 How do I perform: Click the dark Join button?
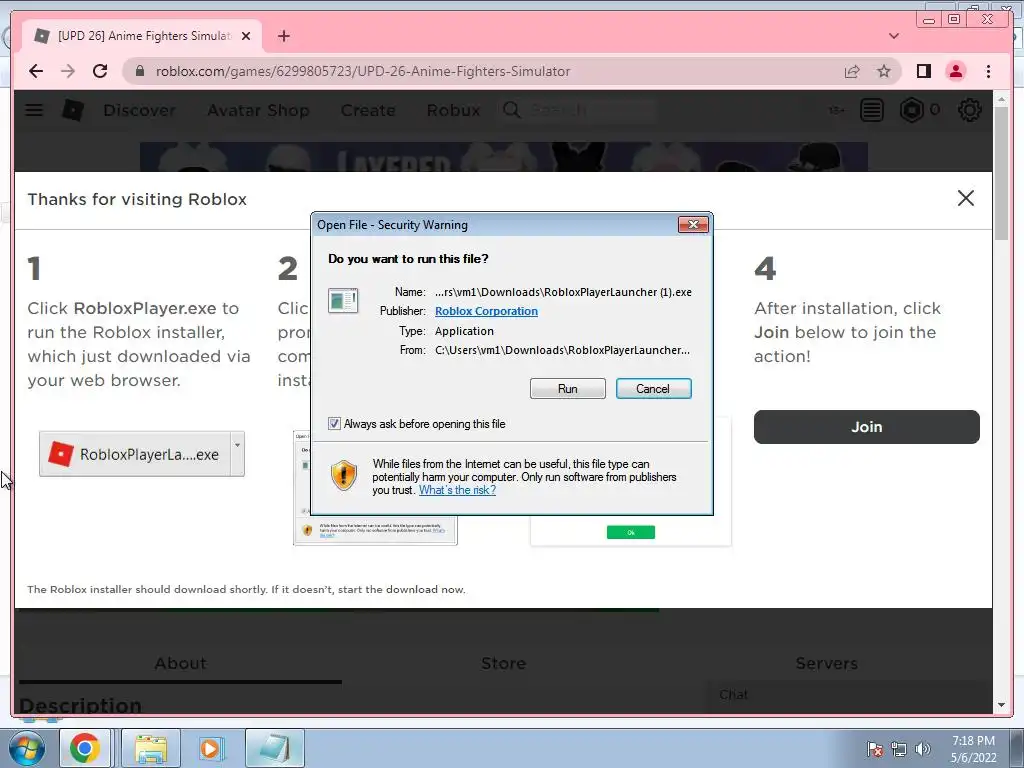coord(866,426)
